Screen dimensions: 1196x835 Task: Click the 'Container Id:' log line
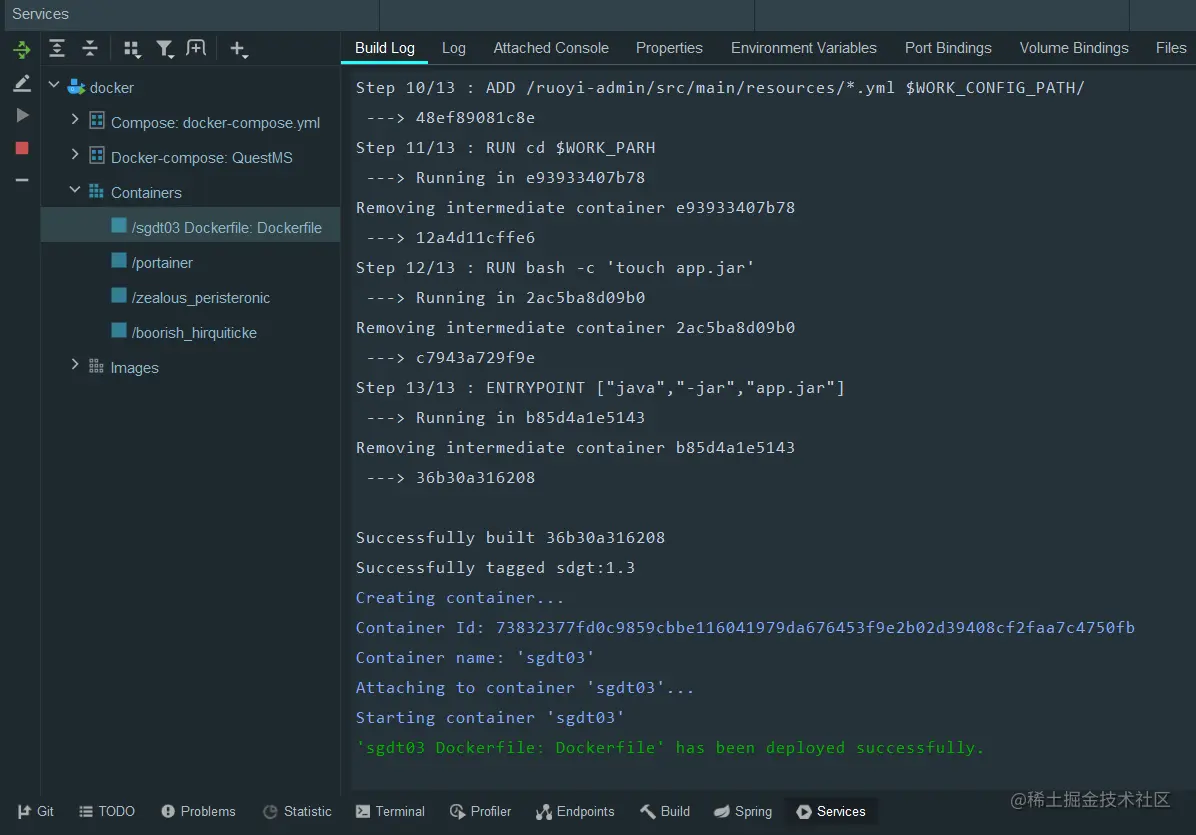click(745, 628)
